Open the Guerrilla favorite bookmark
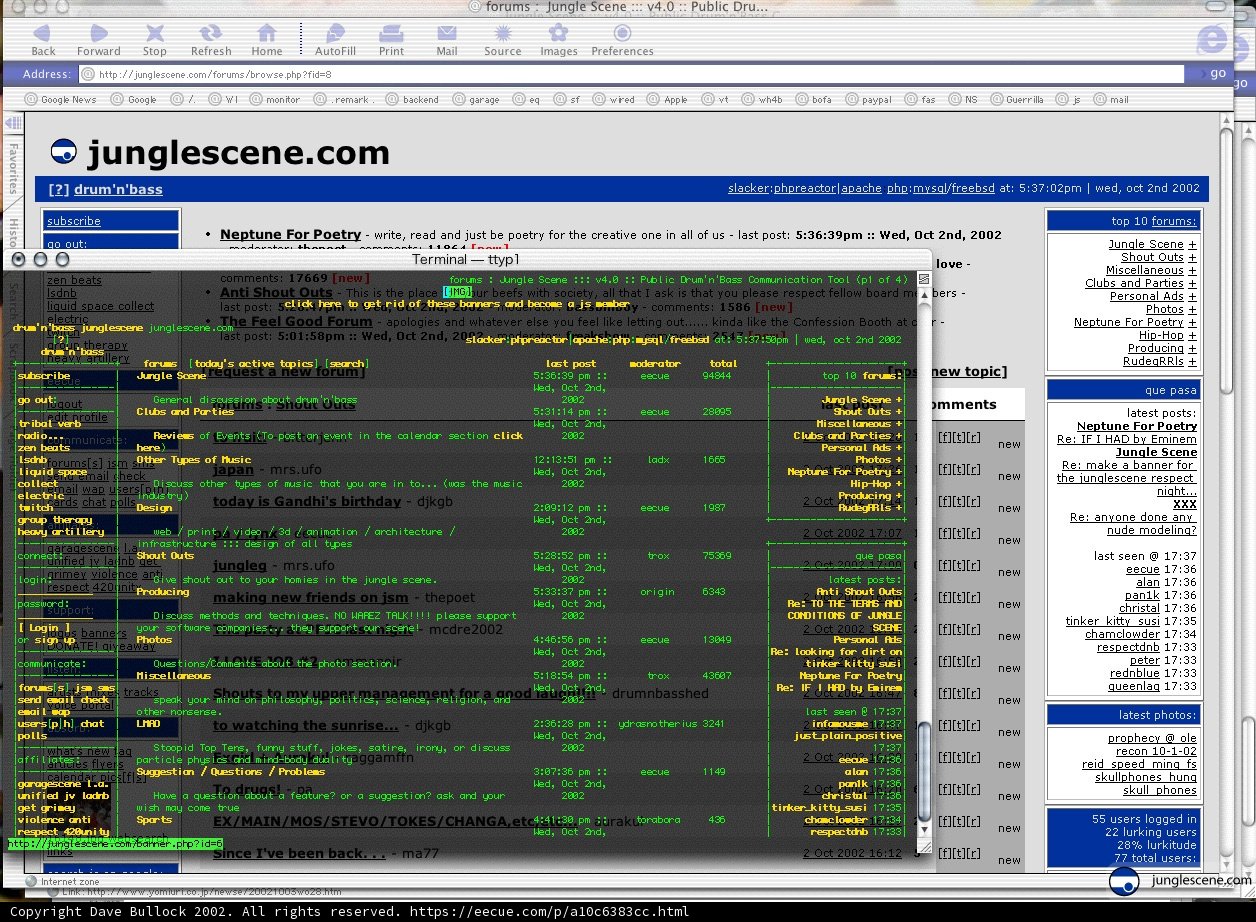Viewport: 1256px width, 922px height. pos(1017,100)
